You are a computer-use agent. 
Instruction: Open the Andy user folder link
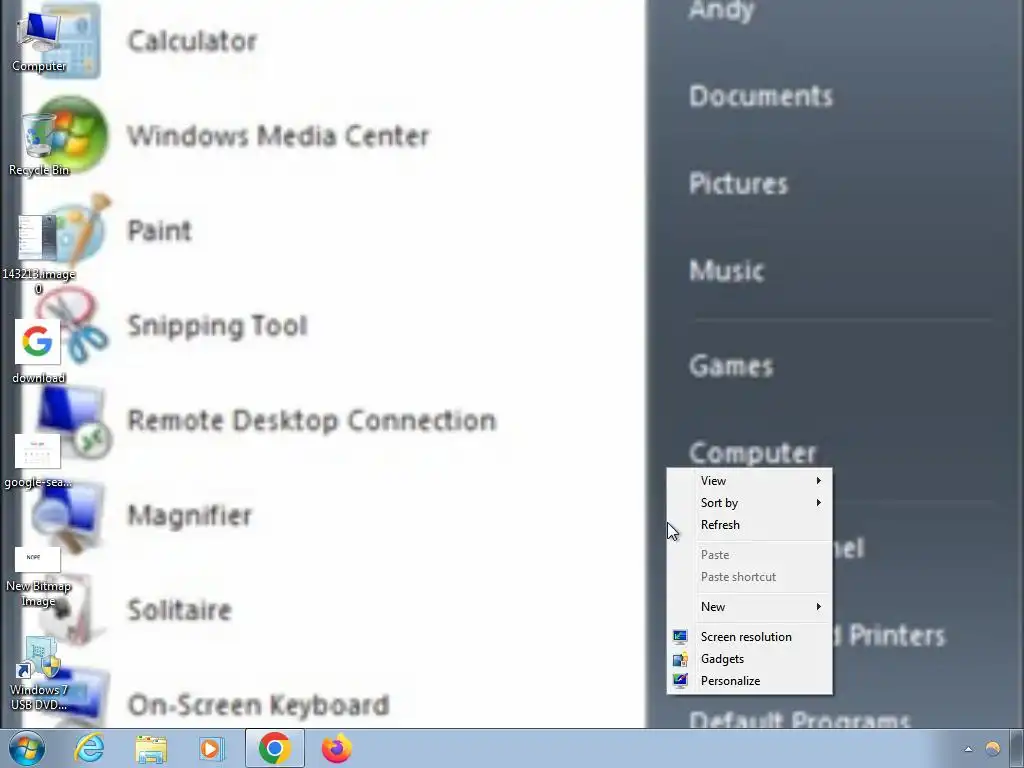point(722,10)
